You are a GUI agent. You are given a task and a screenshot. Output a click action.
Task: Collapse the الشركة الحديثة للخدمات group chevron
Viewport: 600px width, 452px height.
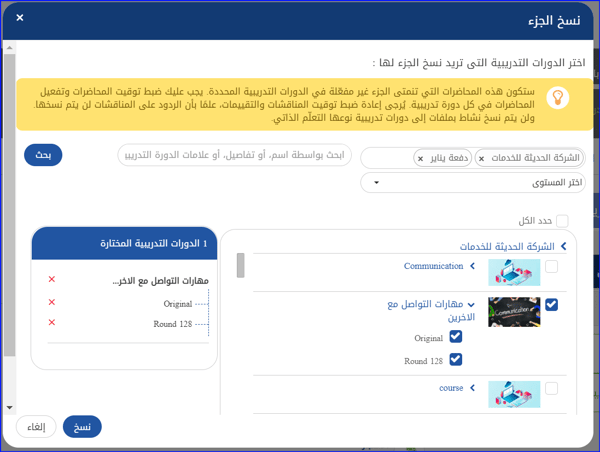[563, 246]
